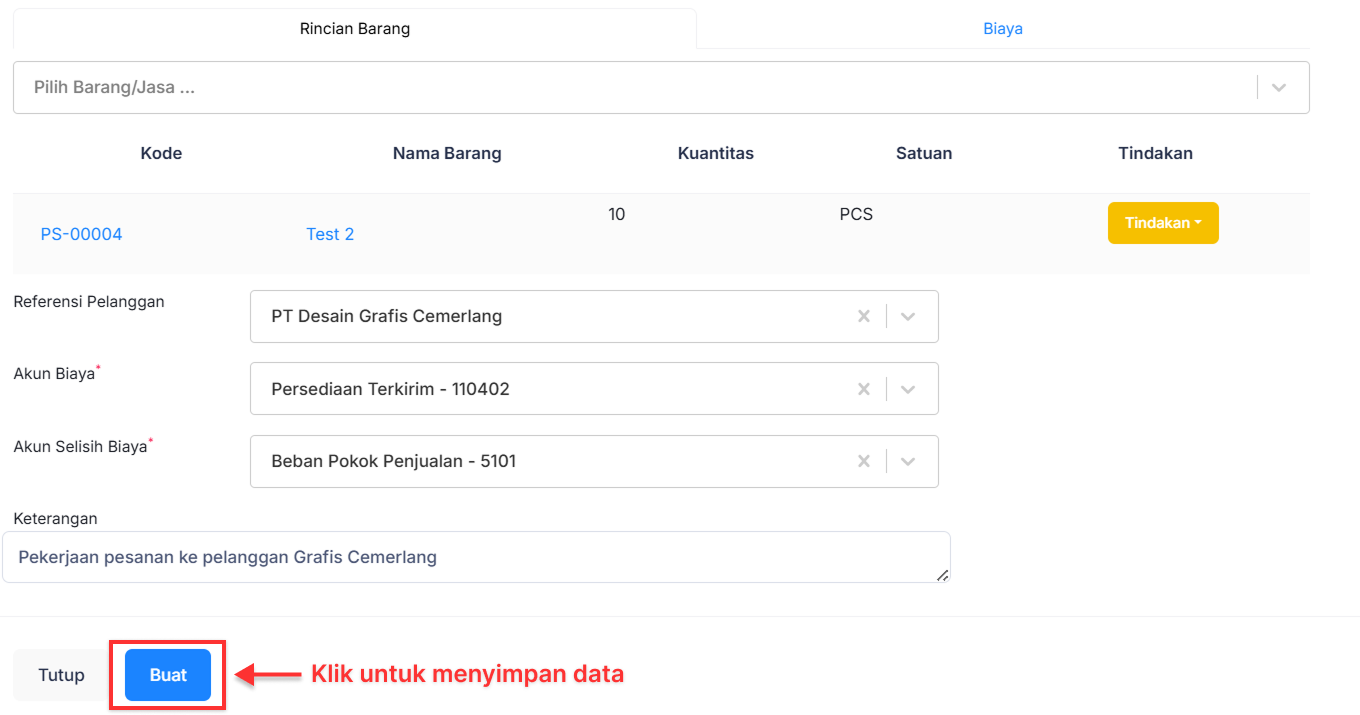
Task: Open the Referensi Pelanggan dropdown arrow
Action: point(908,315)
